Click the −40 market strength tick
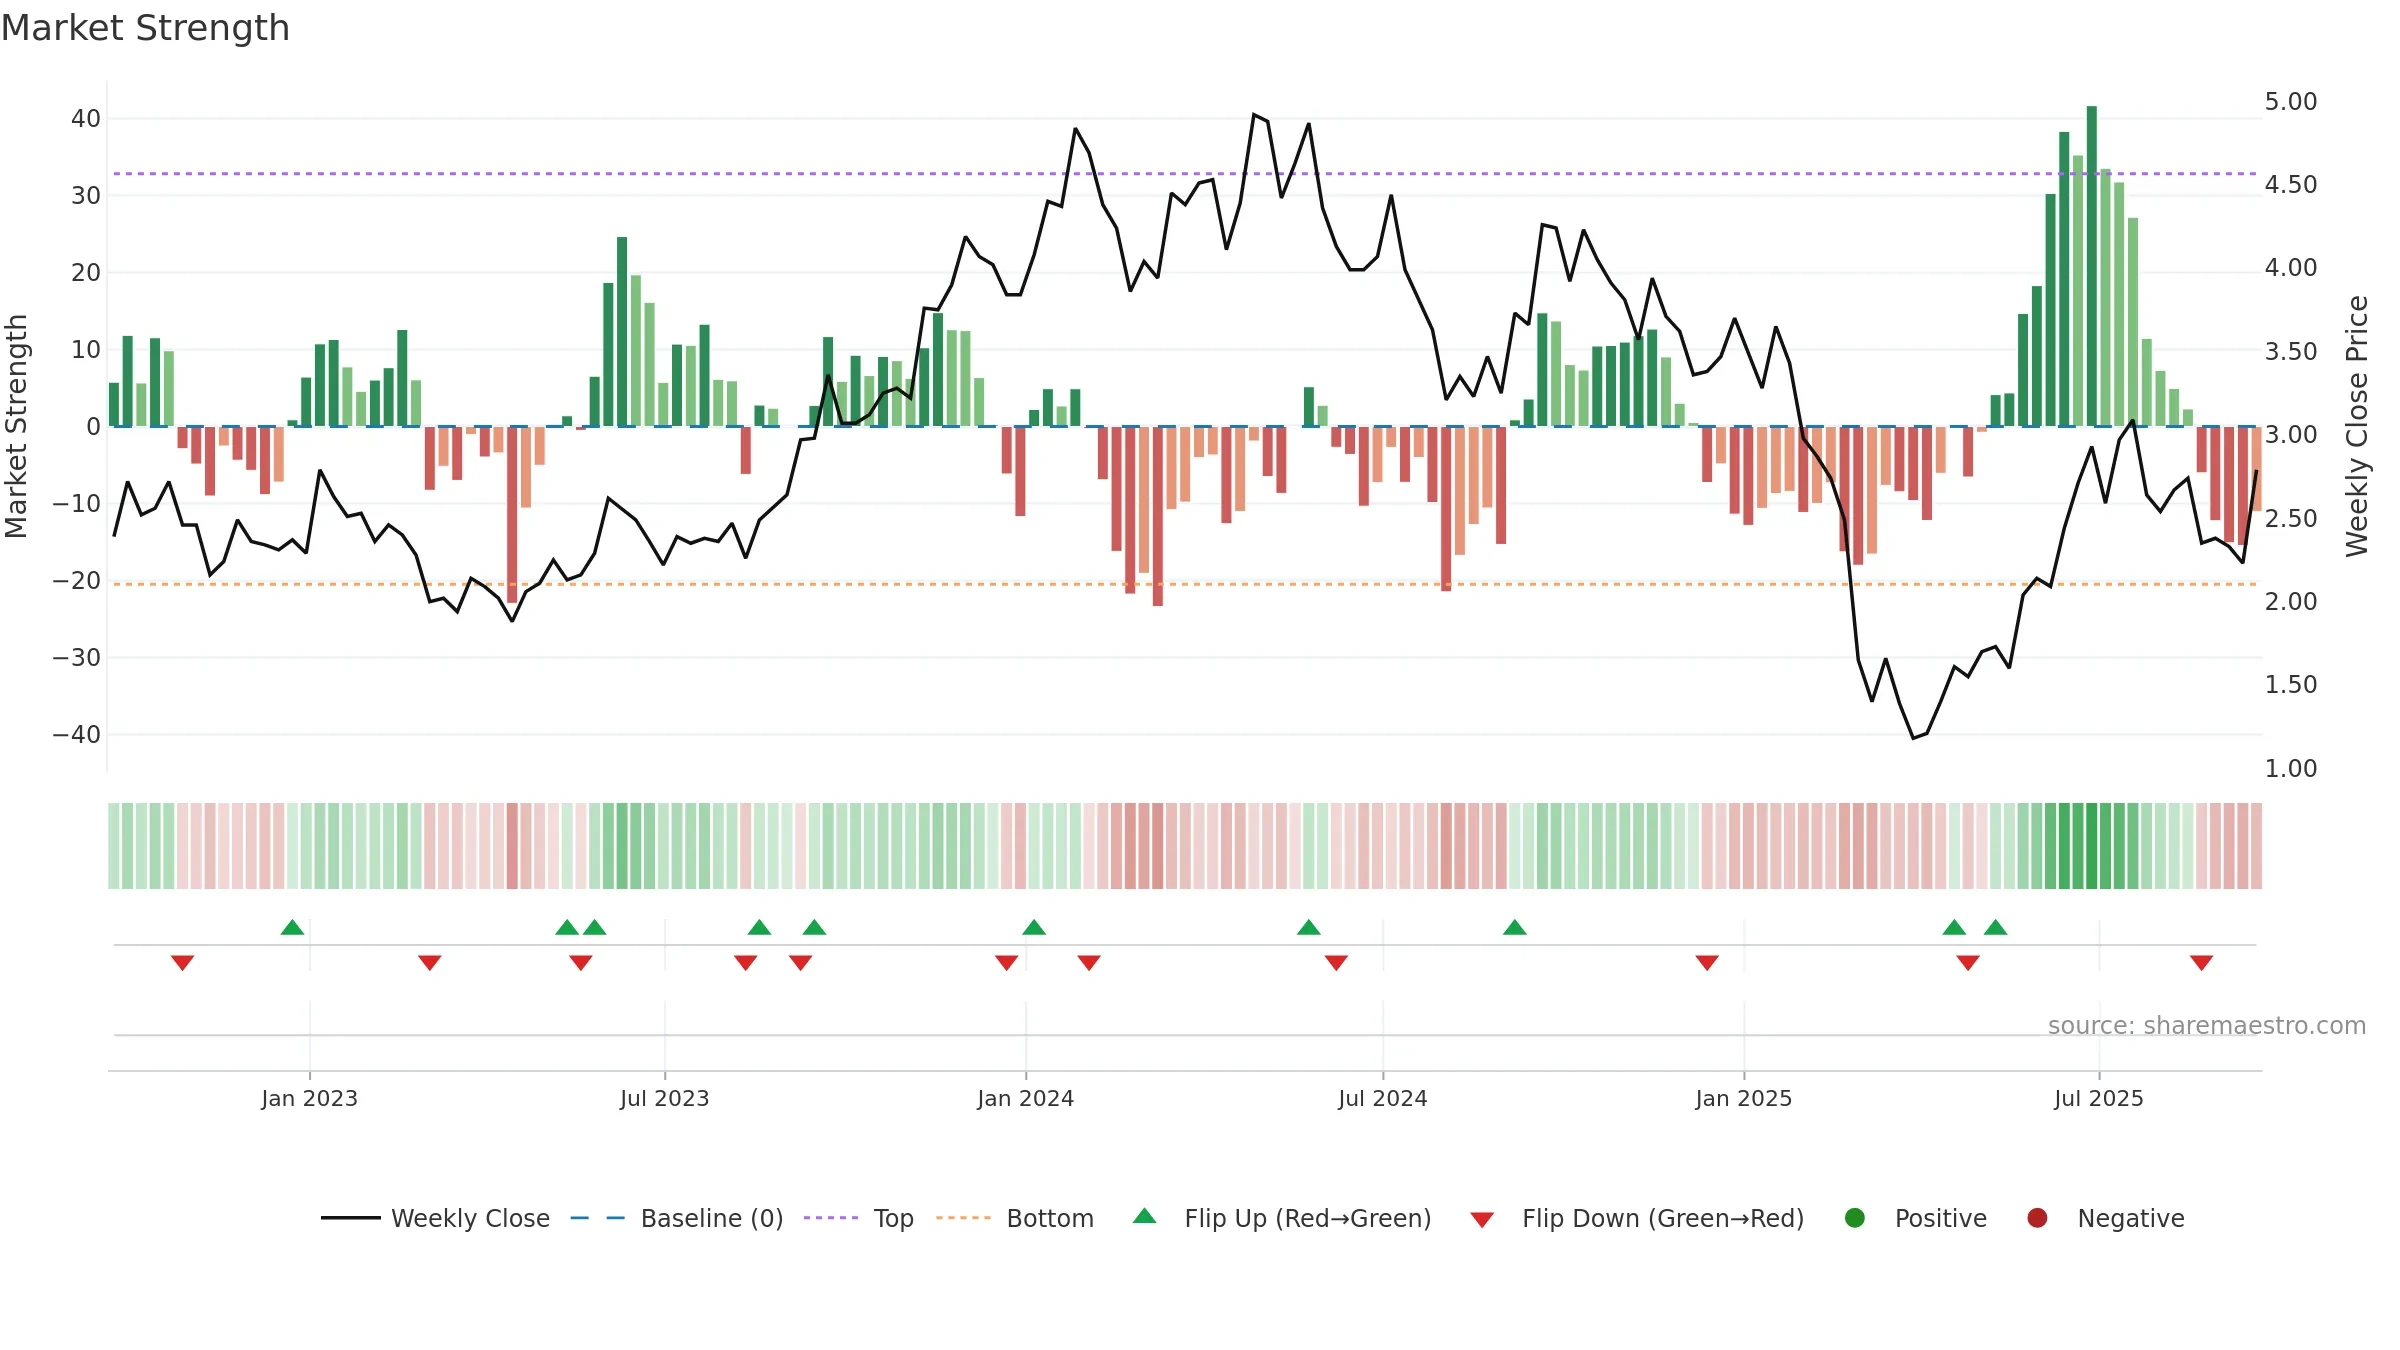This screenshot has height=1350, width=2400. click(x=77, y=735)
